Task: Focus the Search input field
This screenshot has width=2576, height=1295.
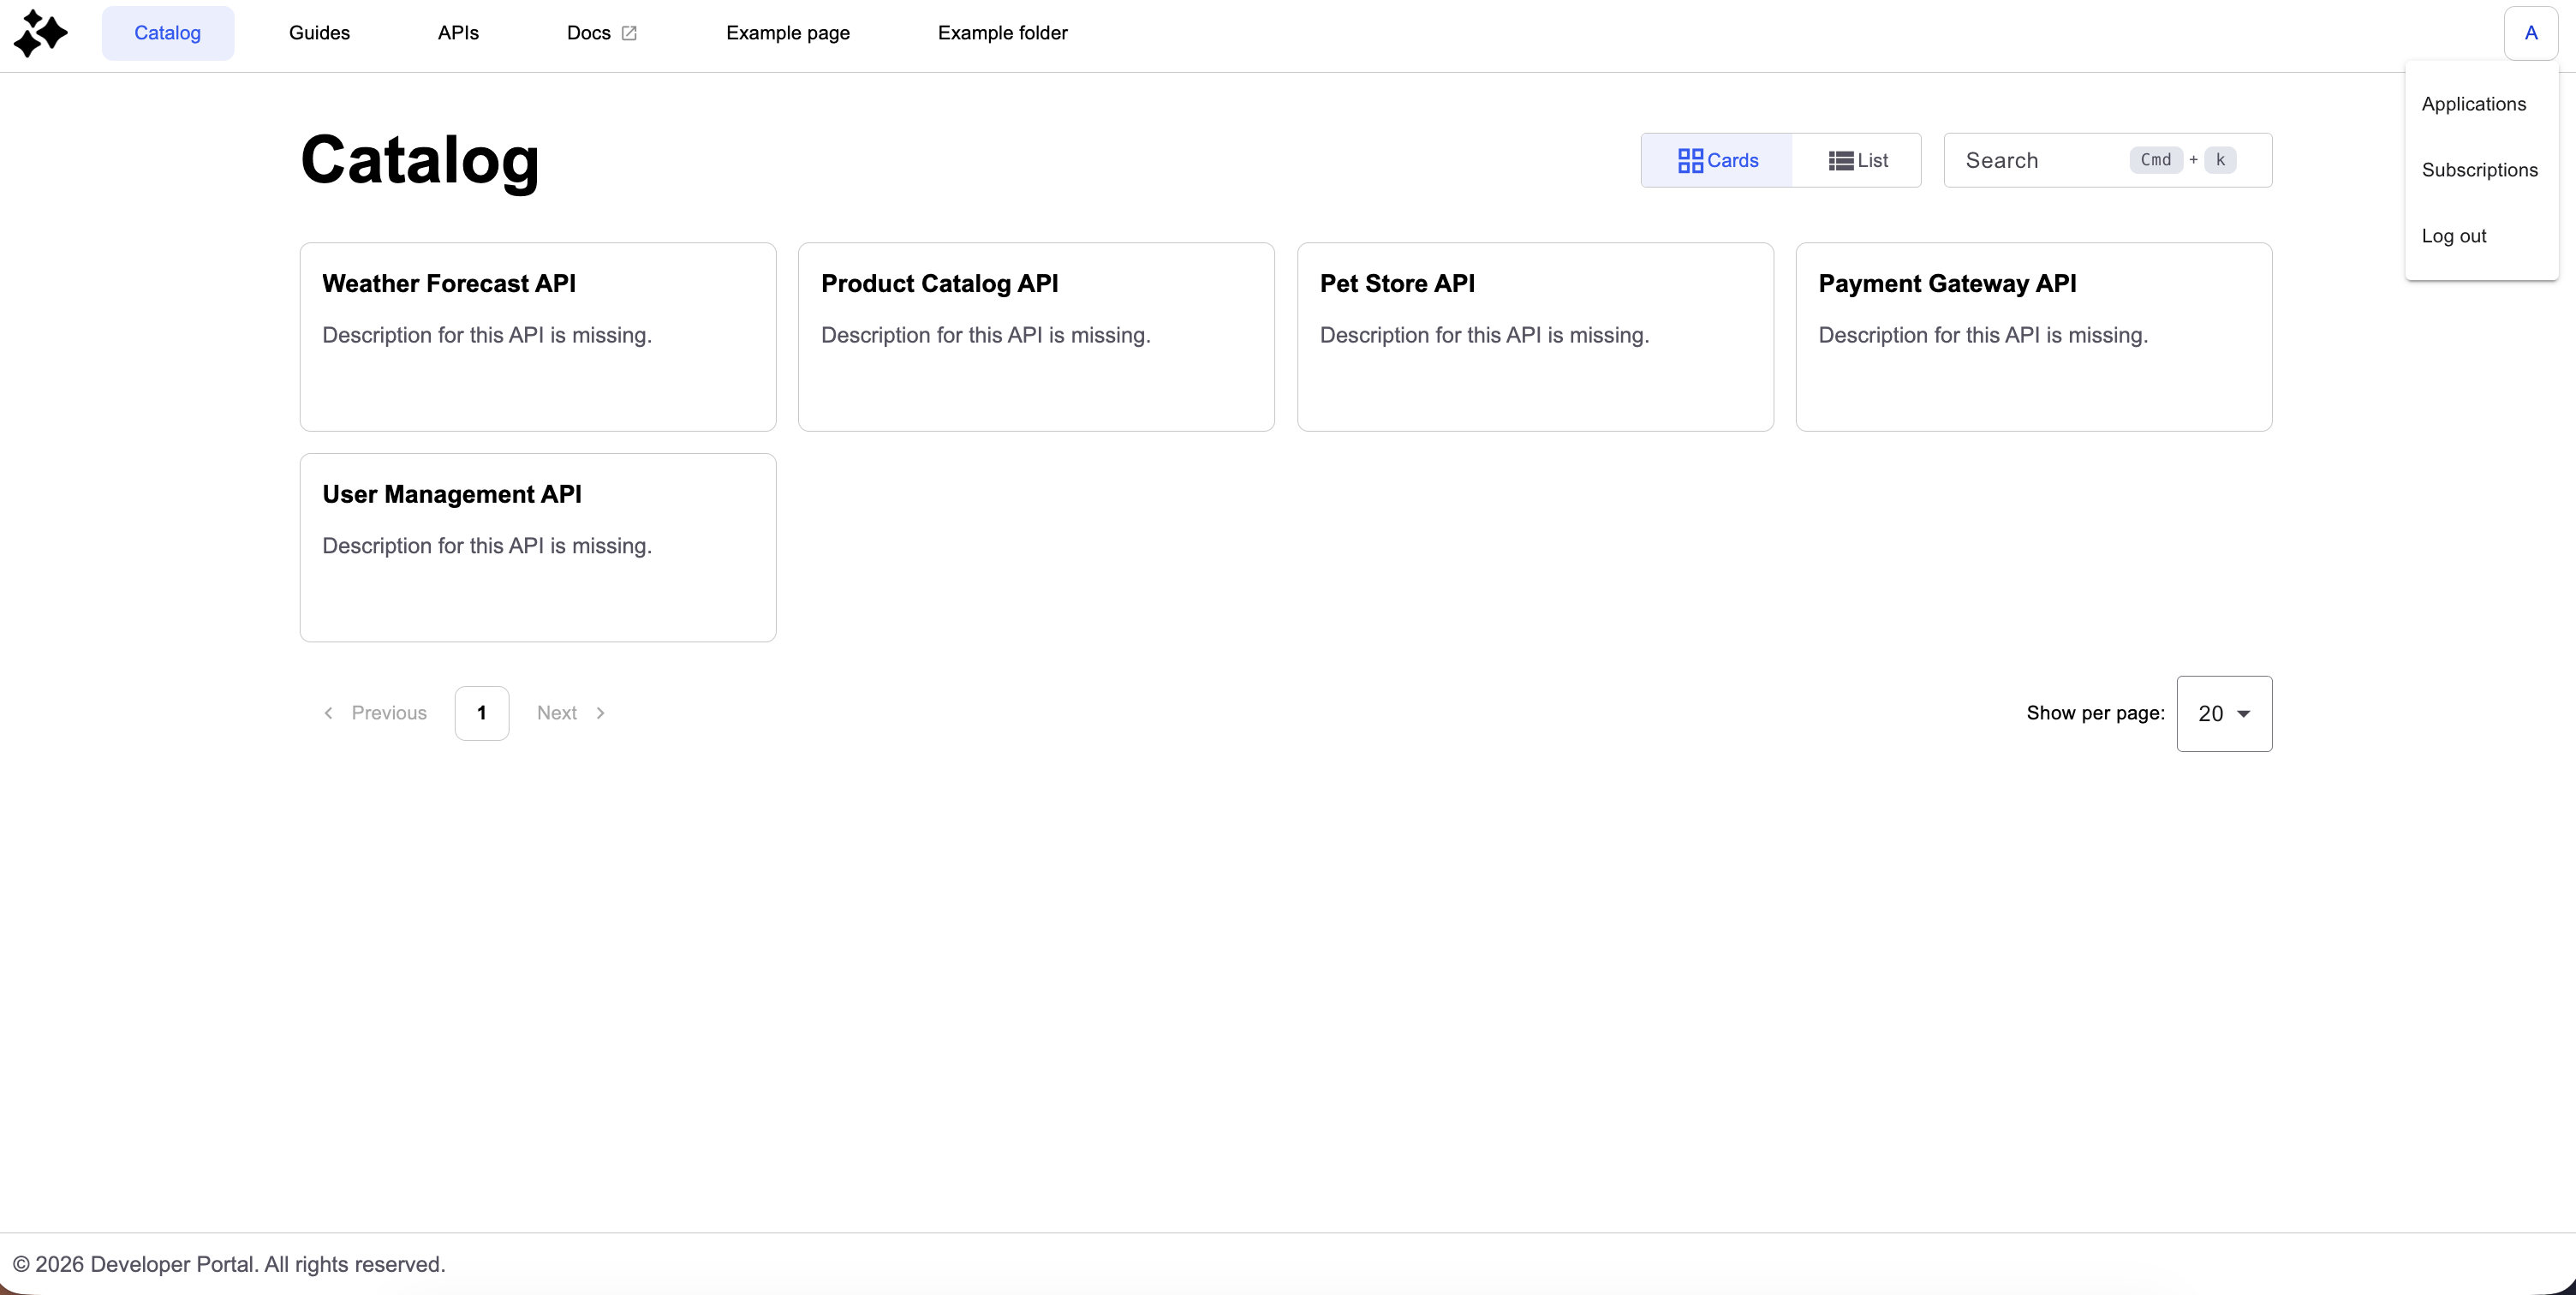Action: [2040, 160]
